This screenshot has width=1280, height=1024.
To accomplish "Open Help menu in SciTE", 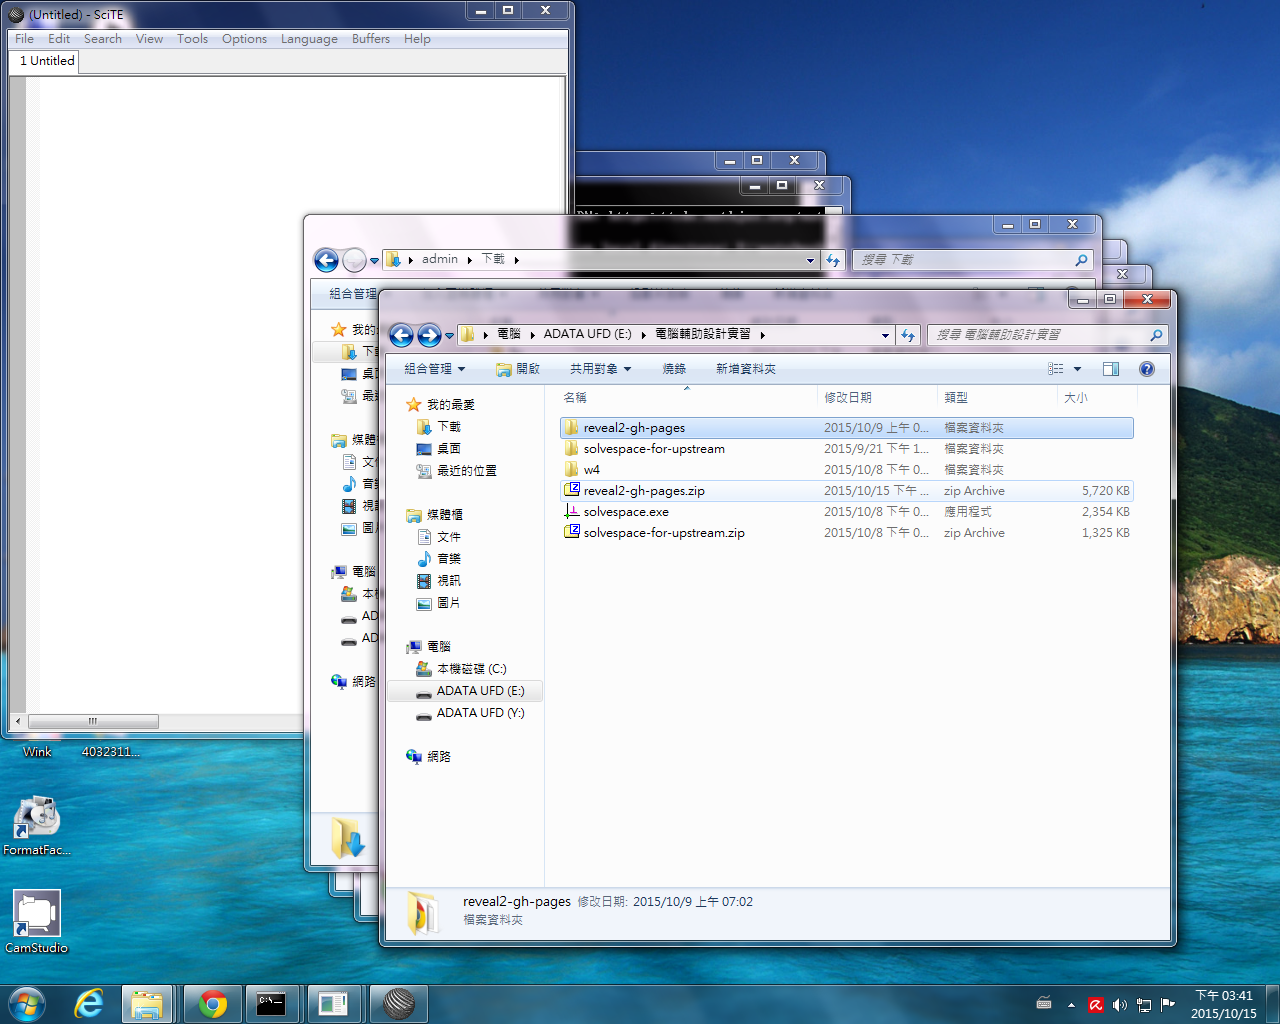I will (x=417, y=39).
